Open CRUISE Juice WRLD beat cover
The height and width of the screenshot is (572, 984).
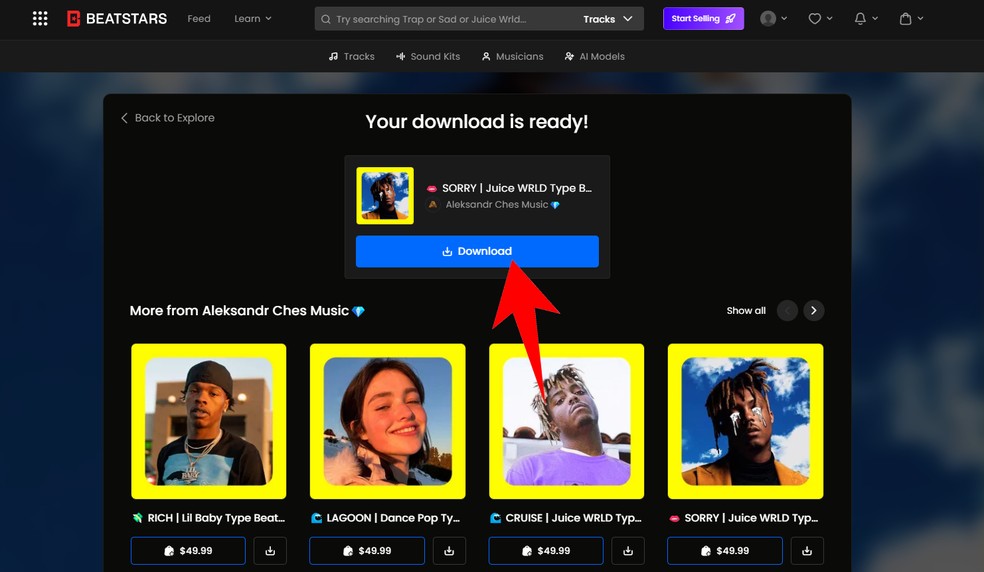566,421
